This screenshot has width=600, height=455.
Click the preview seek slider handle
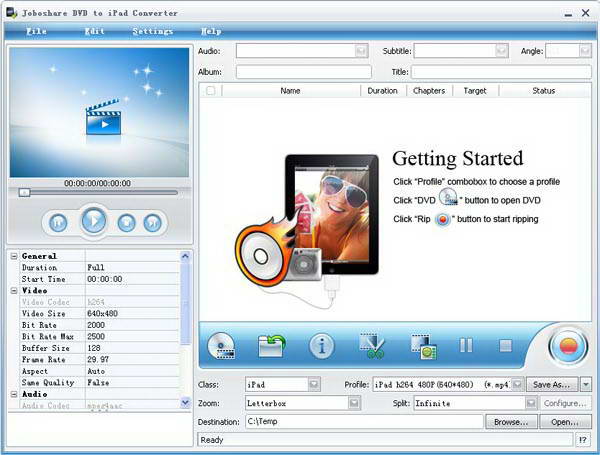24,192
